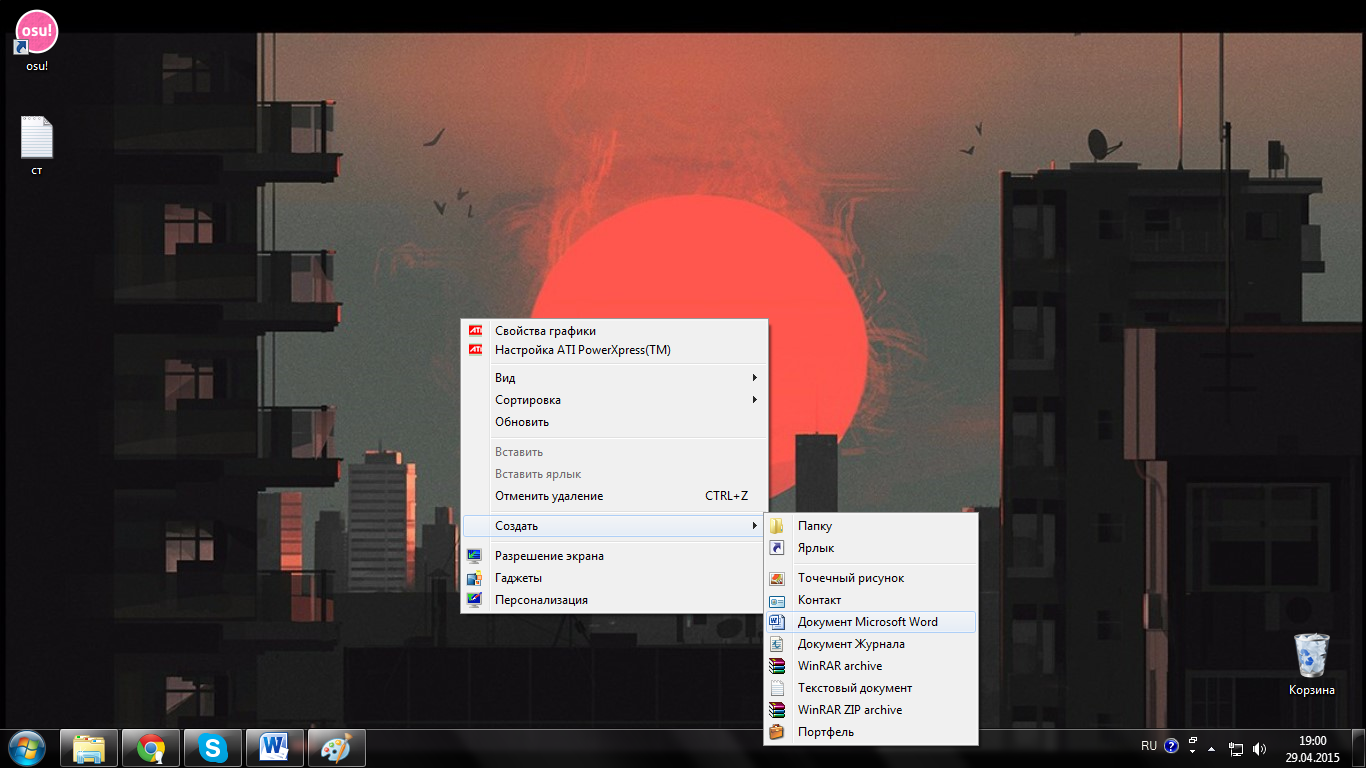This screenshot has width=1366, height=768.
Task: Select the Создать menu entry
Action: [x=613, y=526]
